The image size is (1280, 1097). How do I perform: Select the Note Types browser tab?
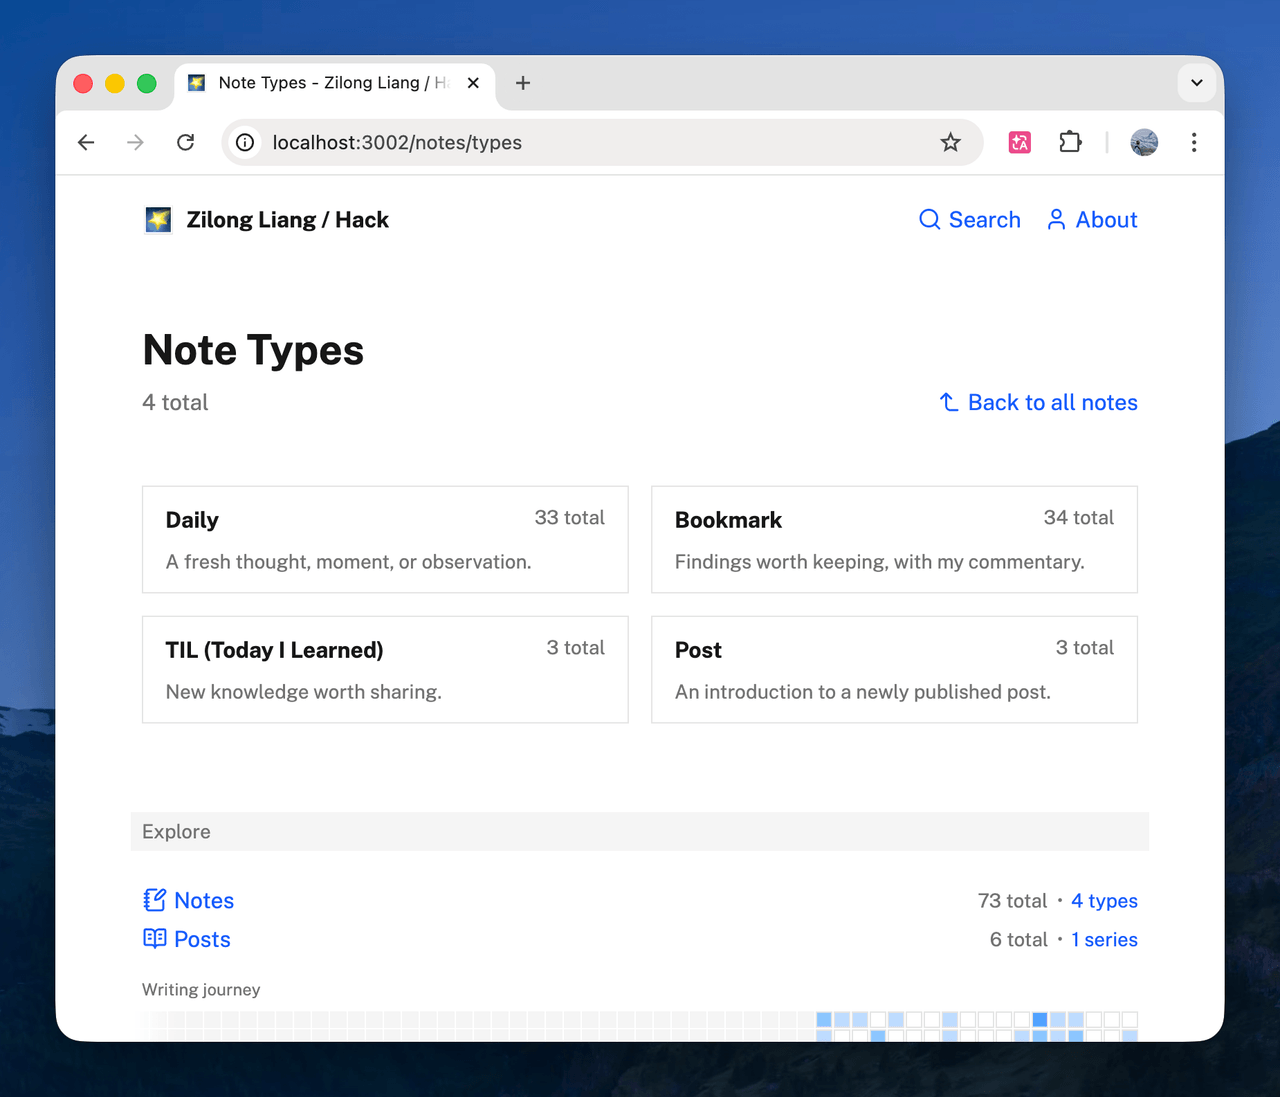pos(334,83)
